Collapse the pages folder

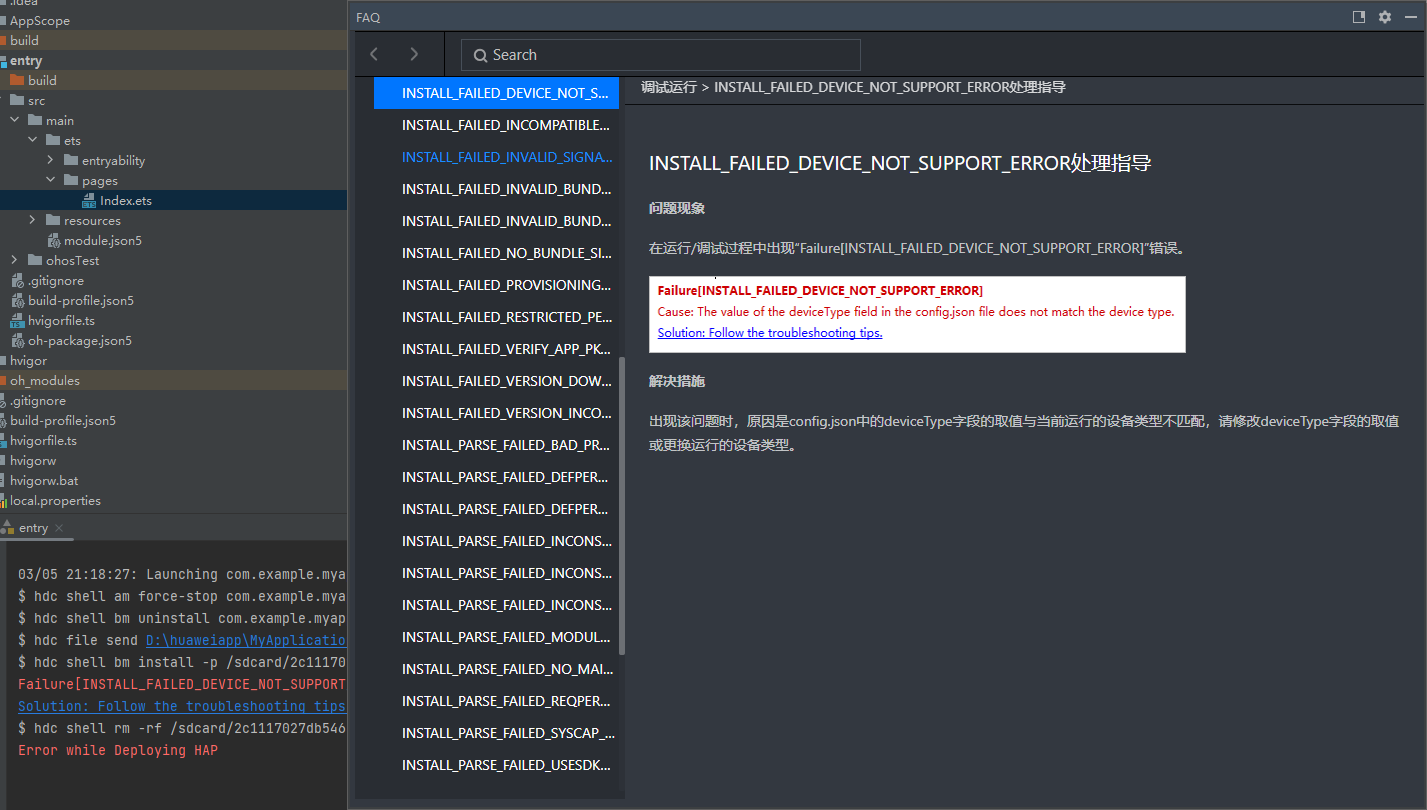pyautogui.click(x=51, y=180)
